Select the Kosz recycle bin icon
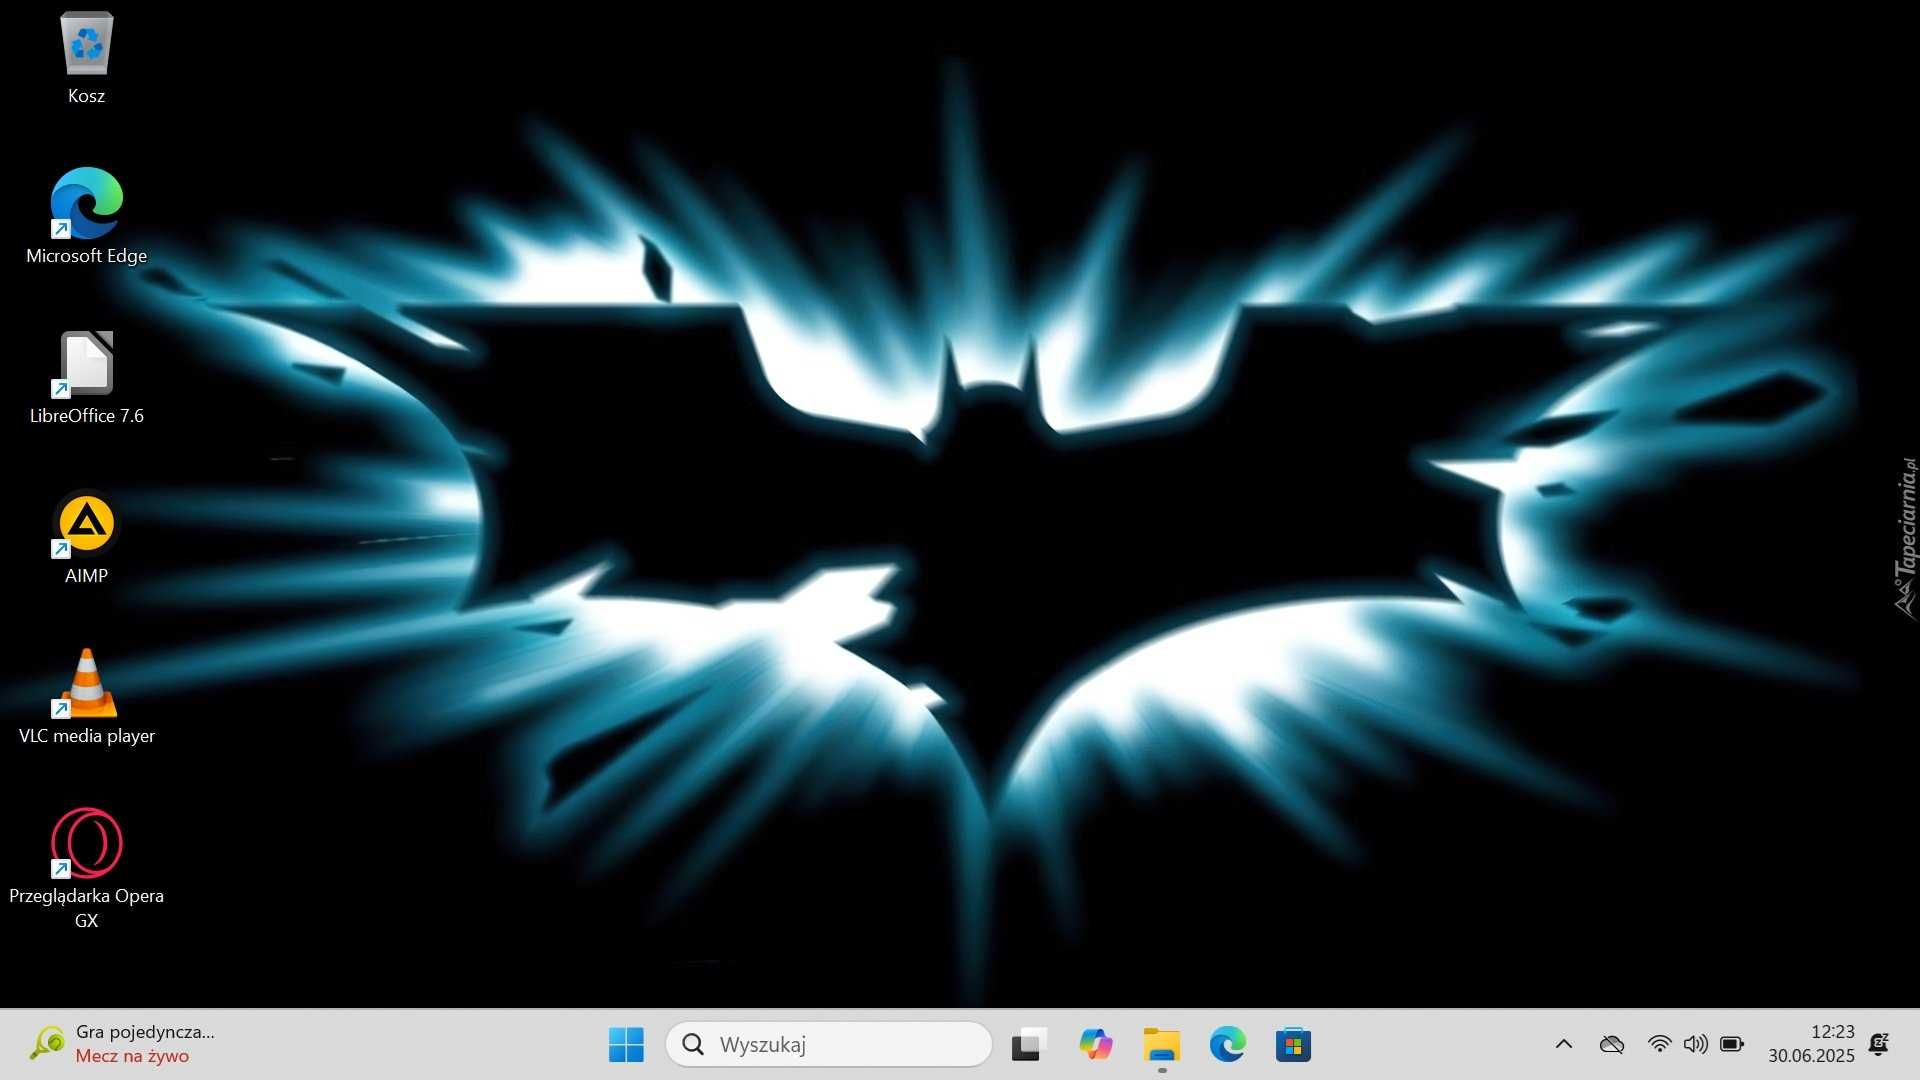This screenshot has width=1920, height=1080. 86,58
